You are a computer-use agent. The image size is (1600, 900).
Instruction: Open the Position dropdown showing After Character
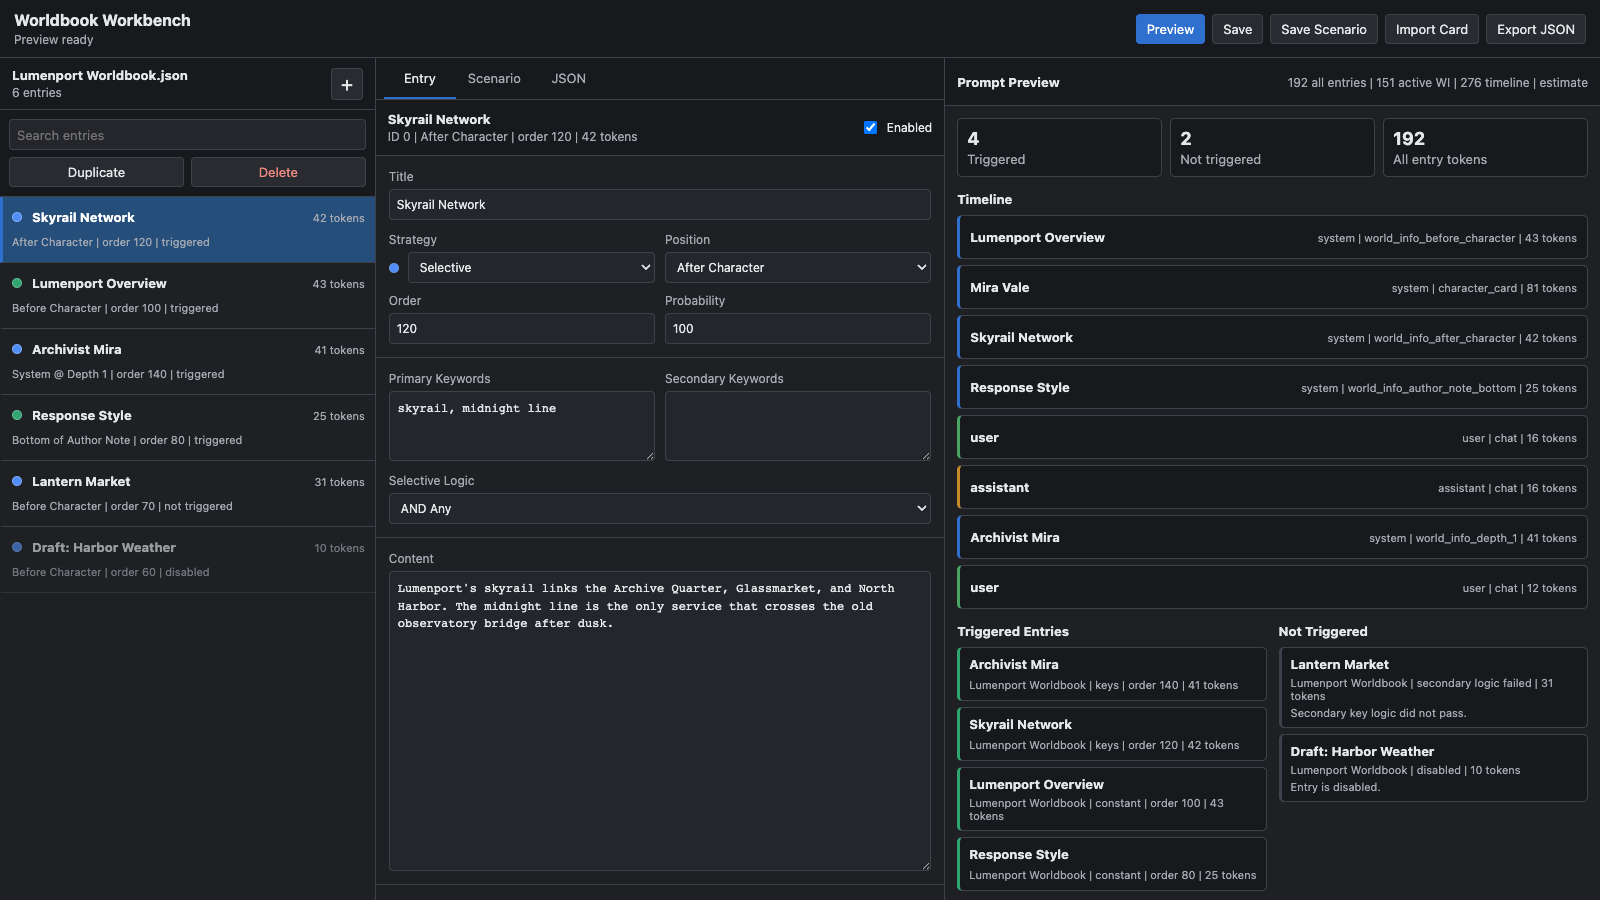[798, 268]
